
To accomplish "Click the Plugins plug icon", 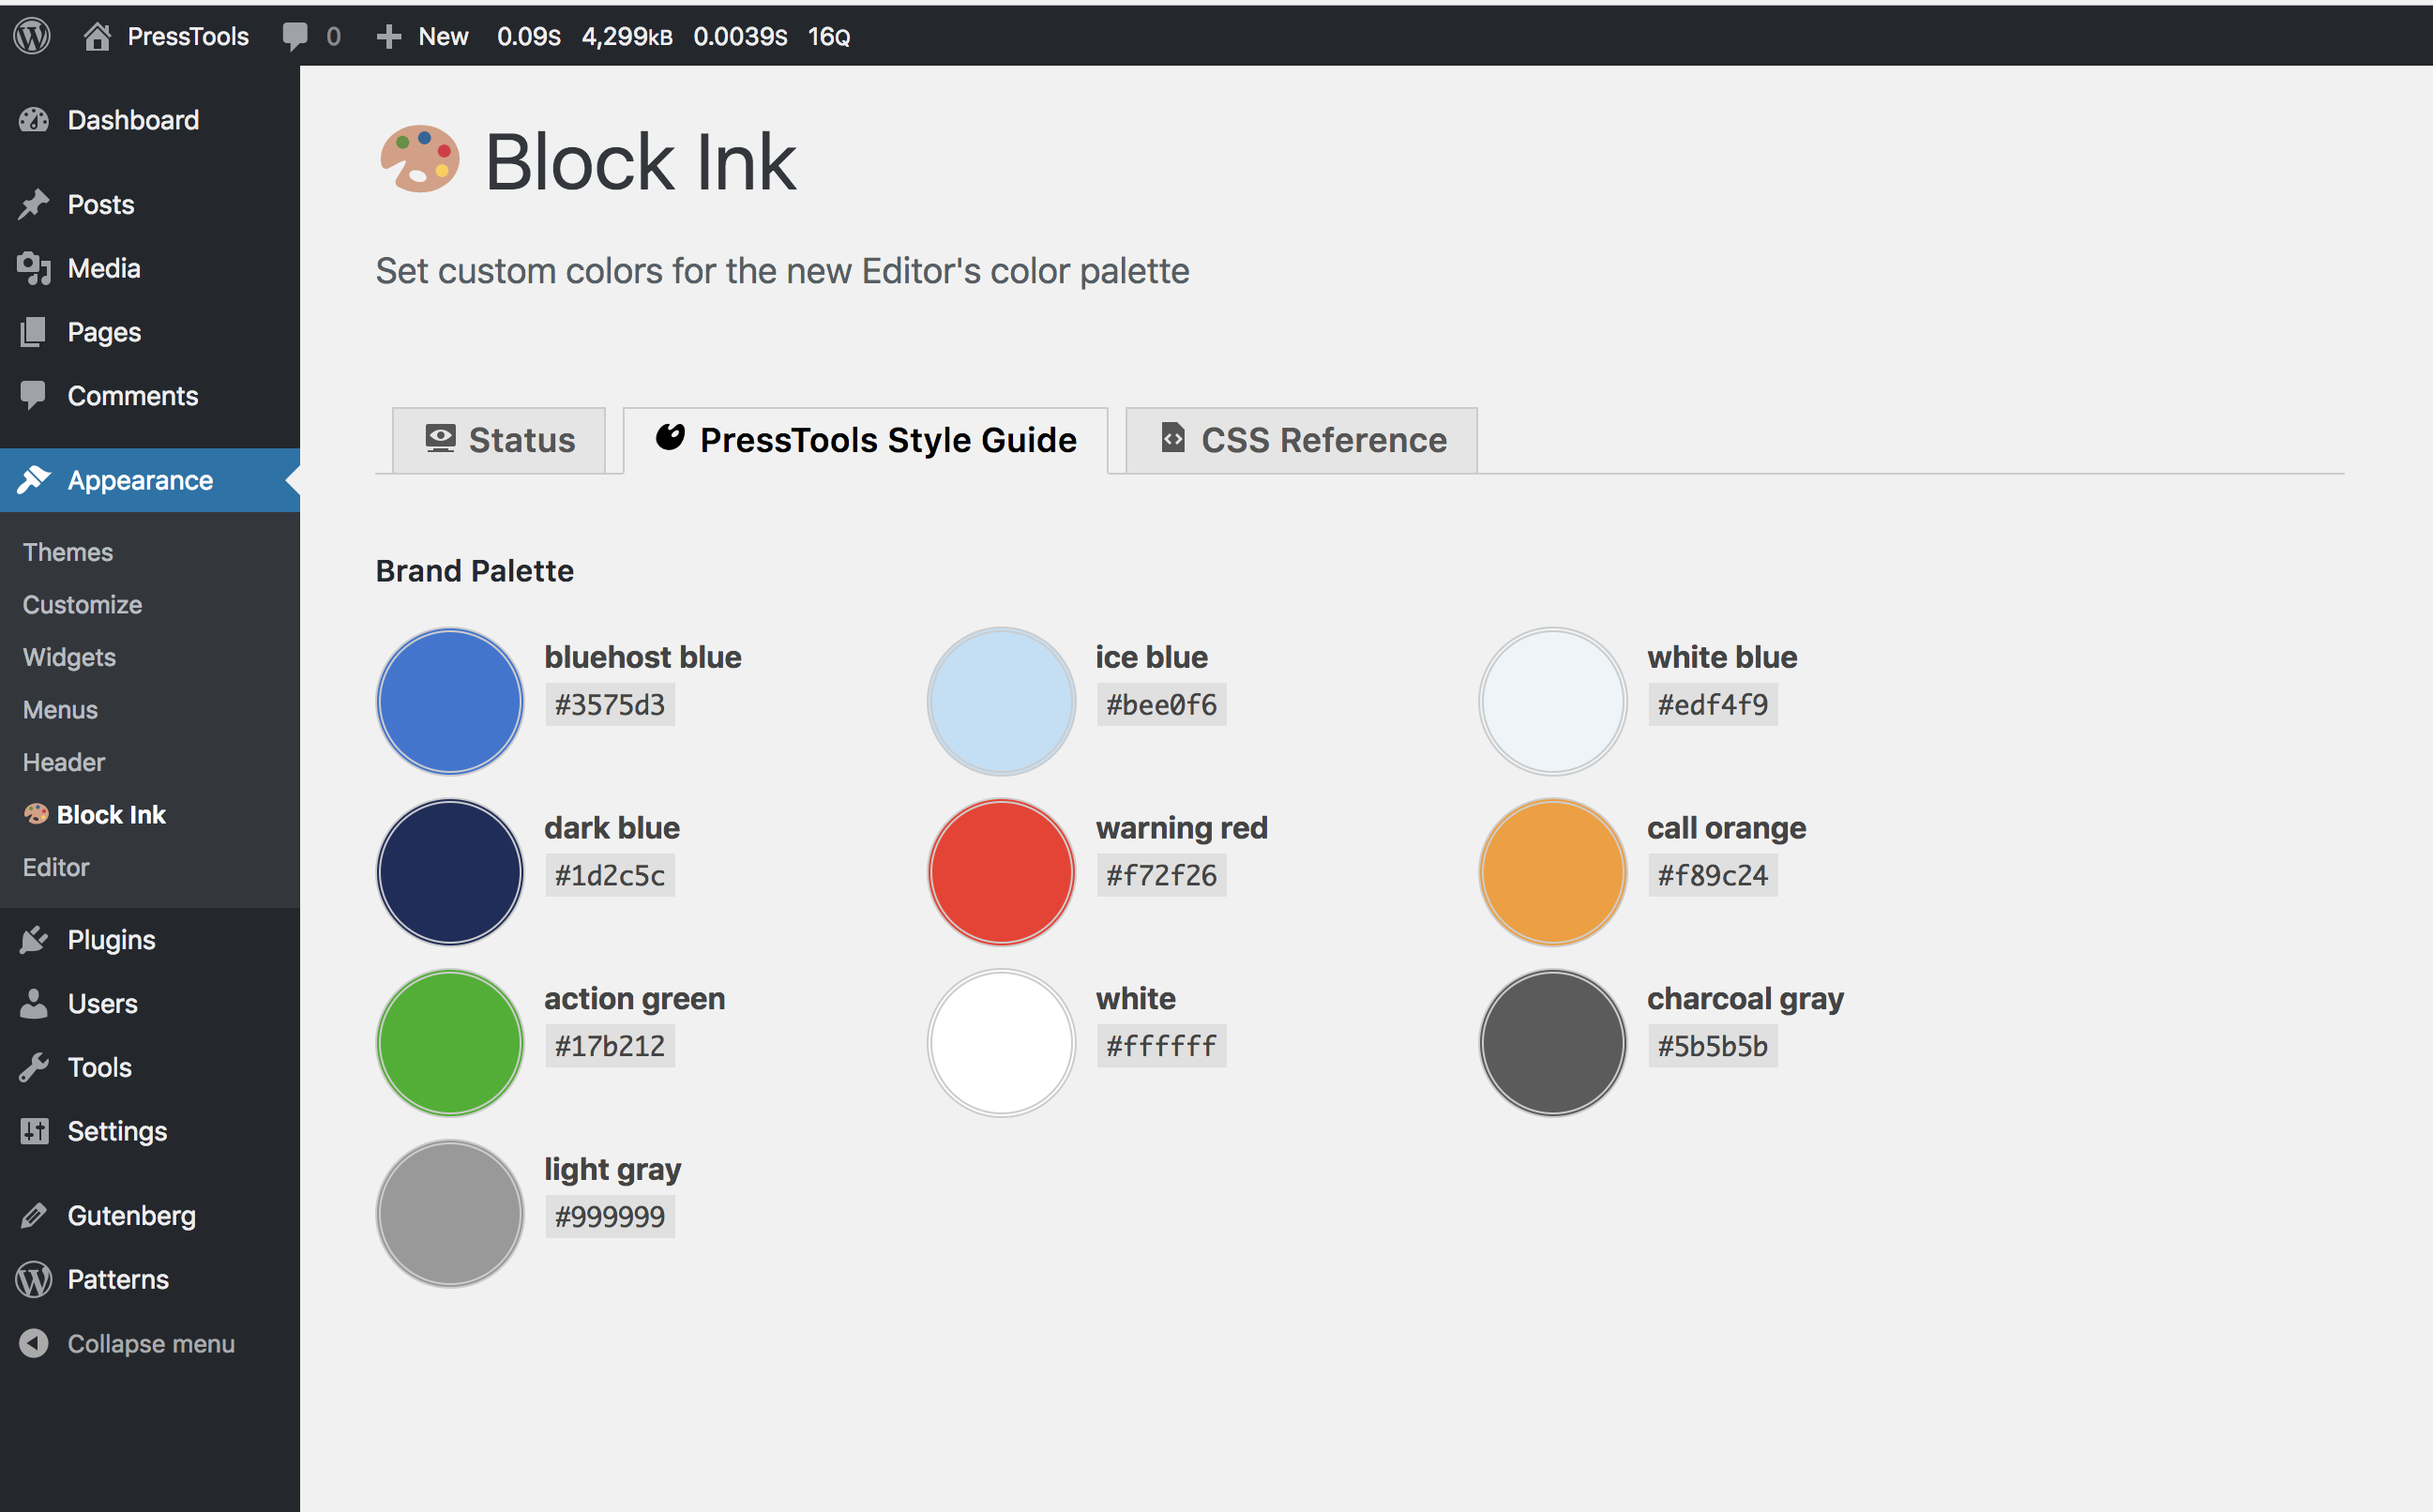I will [34, 940].
